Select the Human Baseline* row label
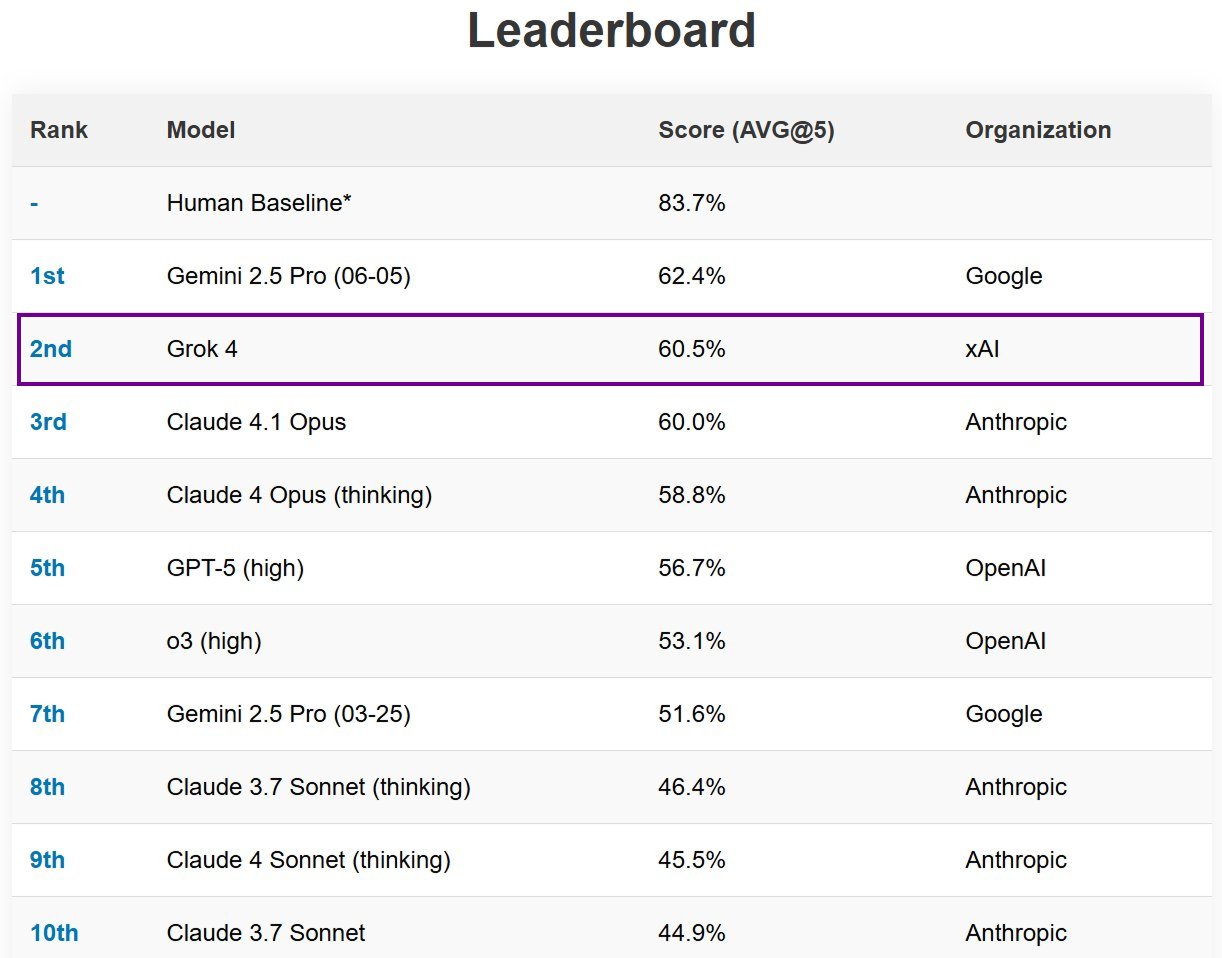This screenshot has width=1222, height=958. [x=259, y=203]
